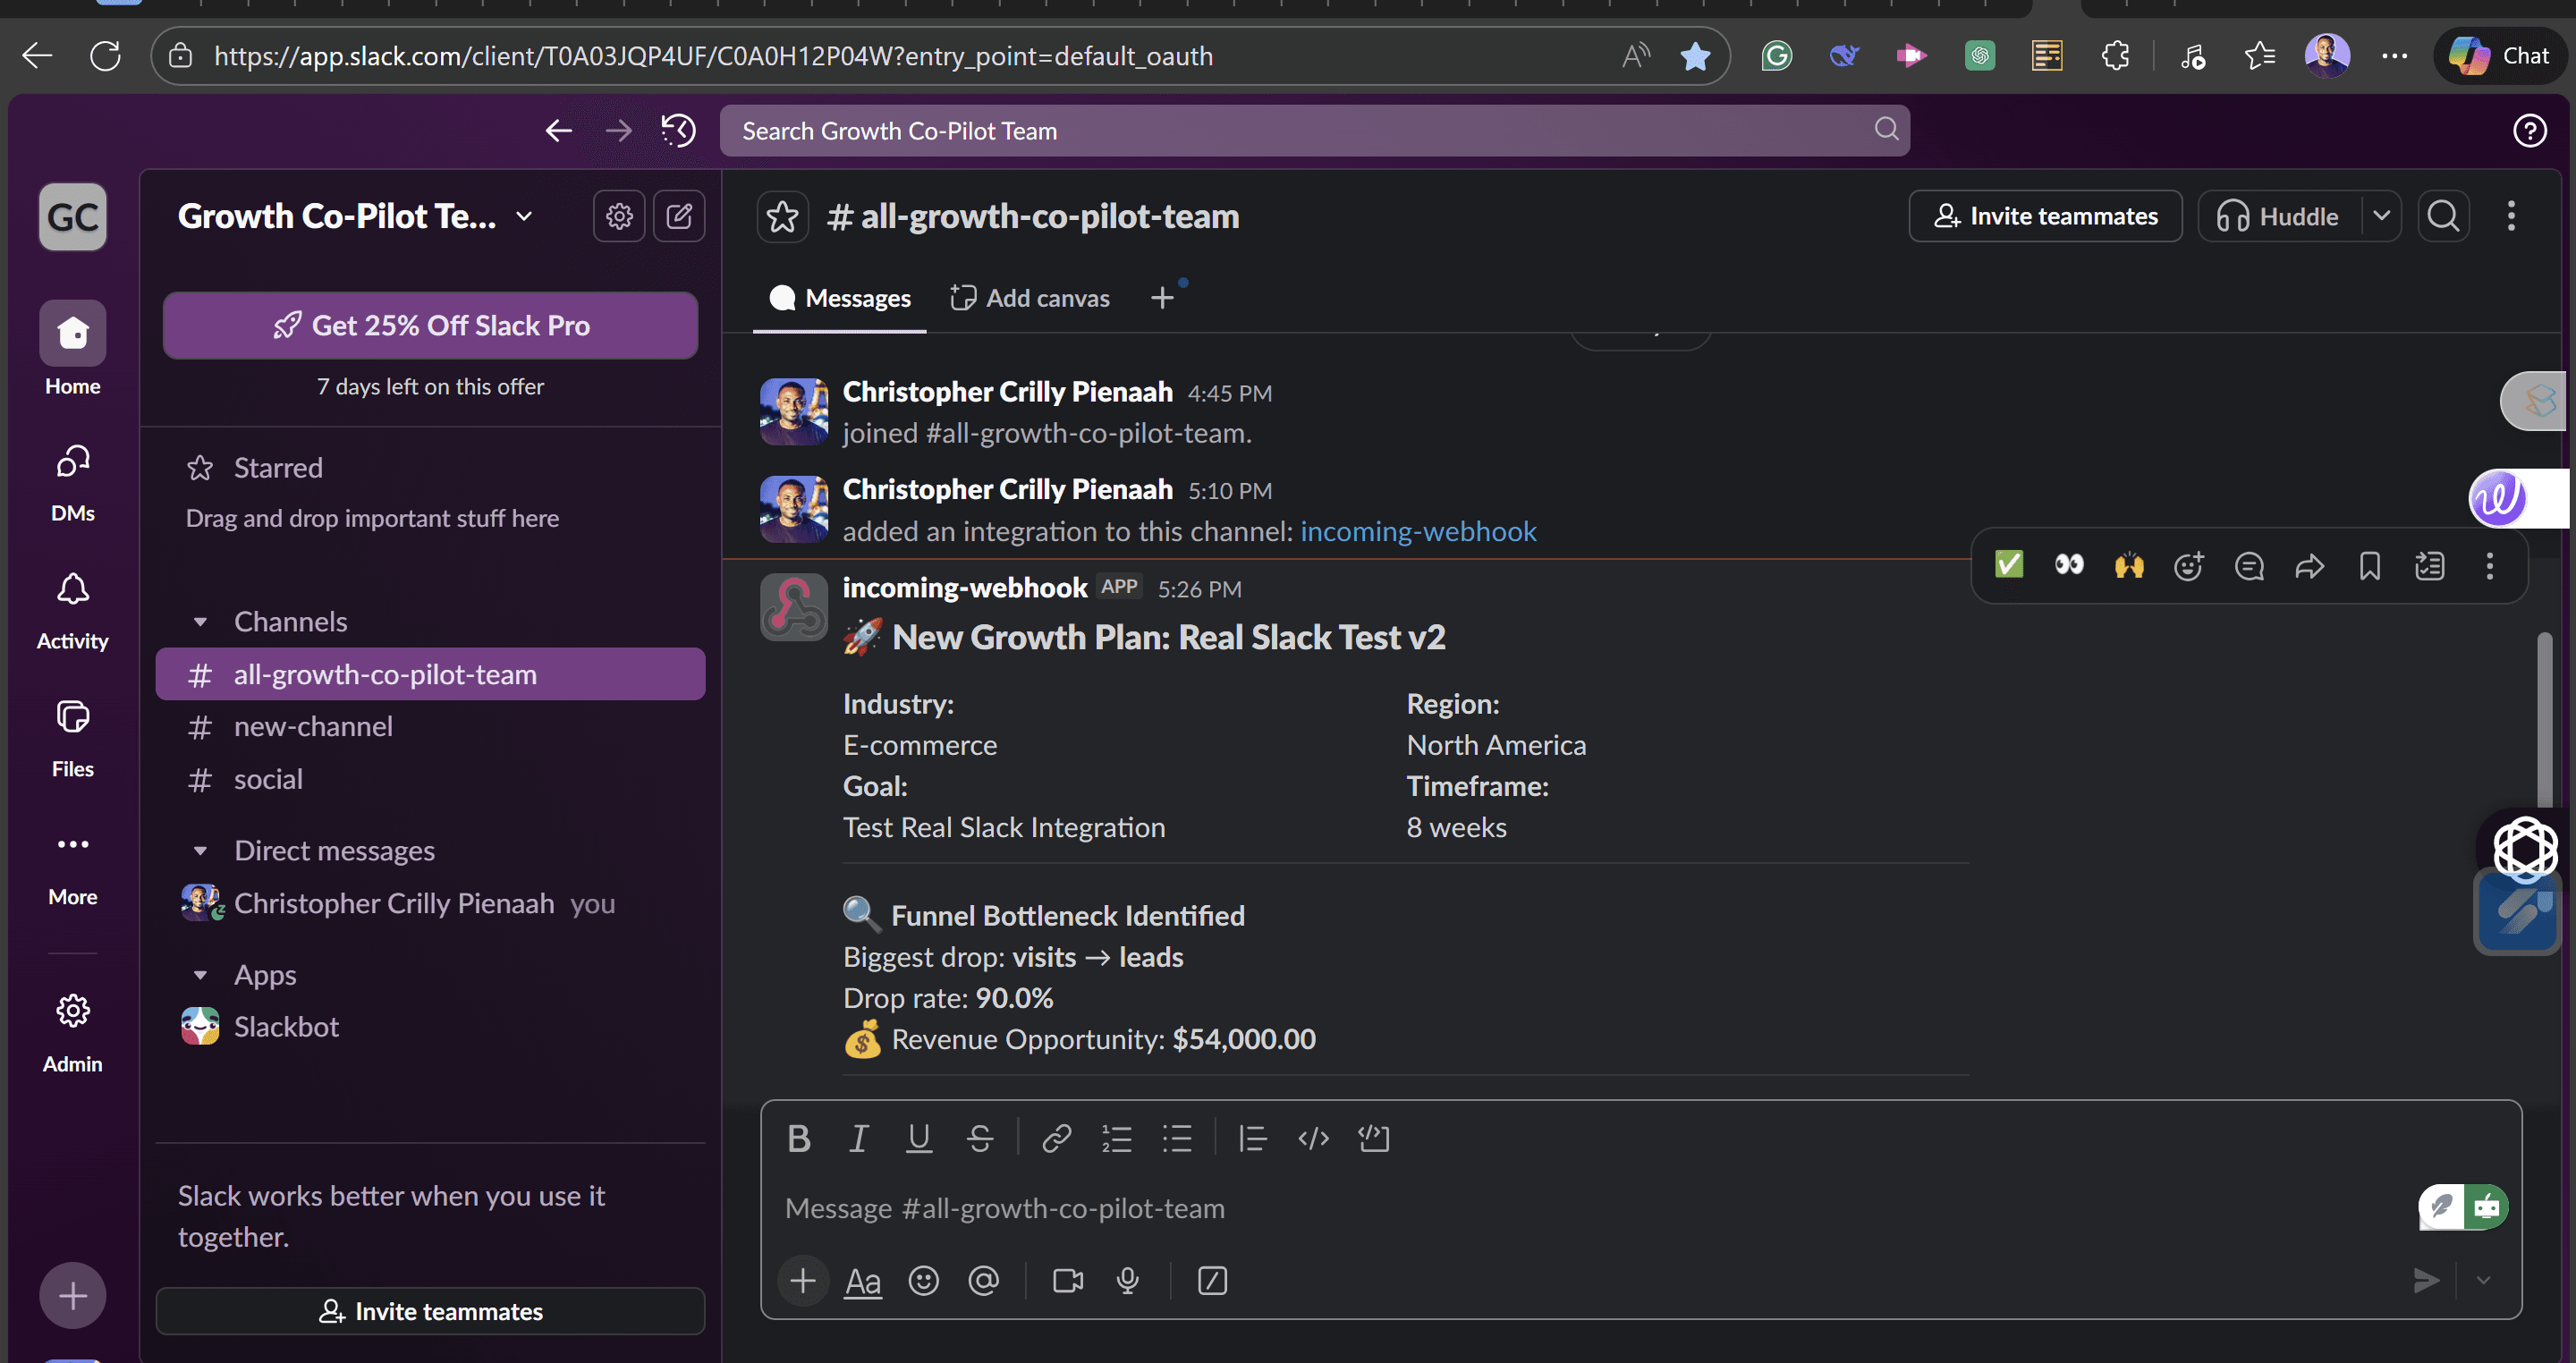2576x1363 pixels.
Task: Open add reaction picker on message
Action: coord(2189,565)
